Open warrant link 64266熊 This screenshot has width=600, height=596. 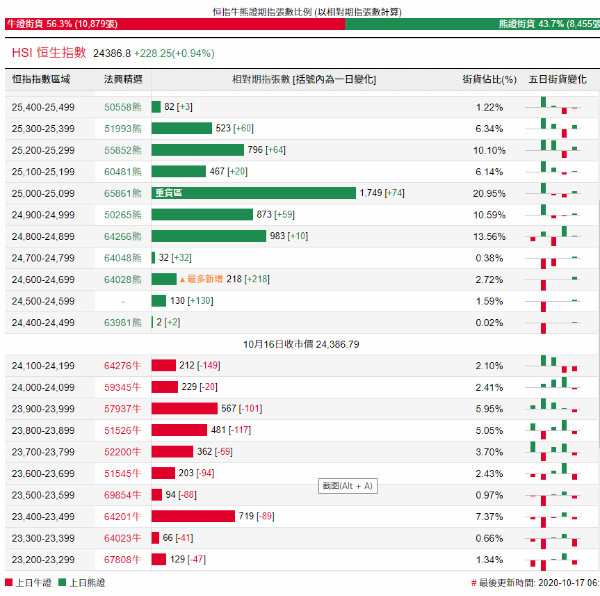click(122, 236)
